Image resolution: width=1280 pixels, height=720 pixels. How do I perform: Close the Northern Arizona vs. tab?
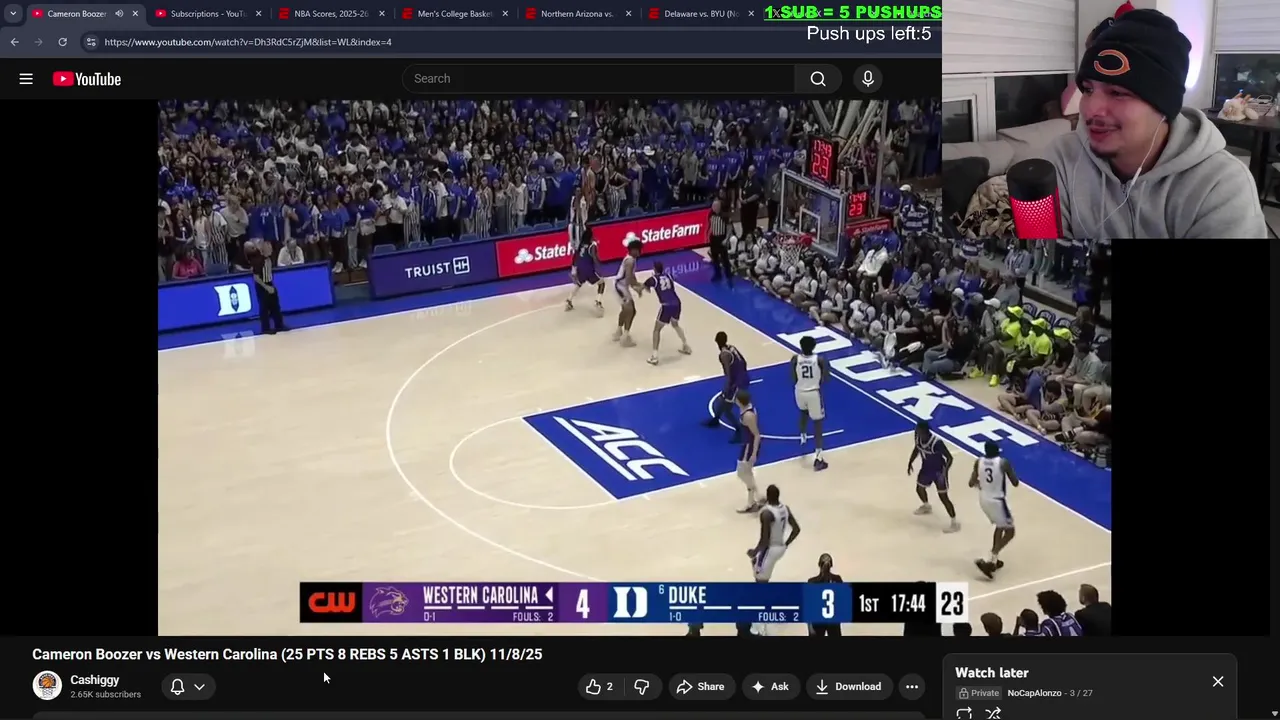(628, 14)
